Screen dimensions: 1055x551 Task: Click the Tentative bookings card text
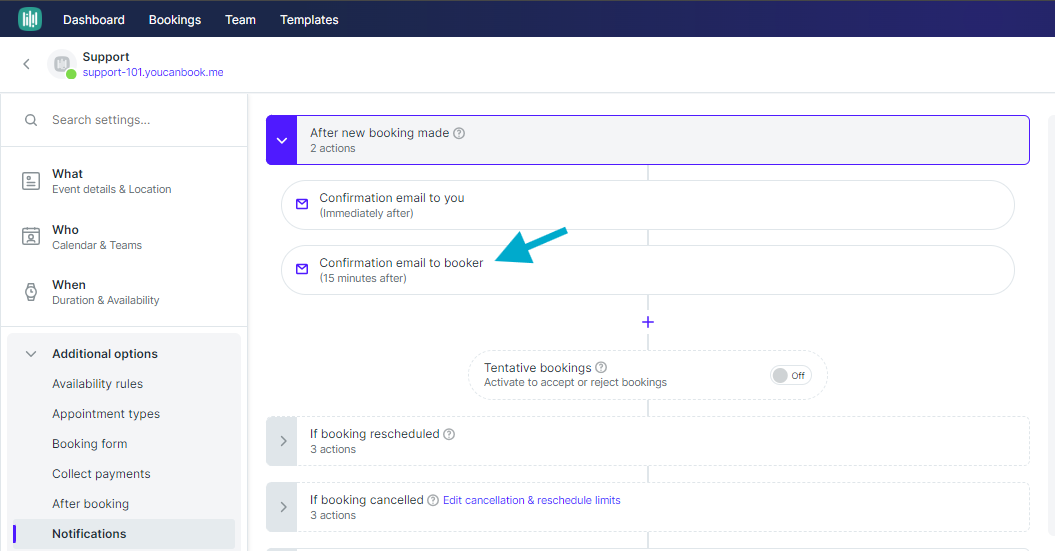click(575, 375)
